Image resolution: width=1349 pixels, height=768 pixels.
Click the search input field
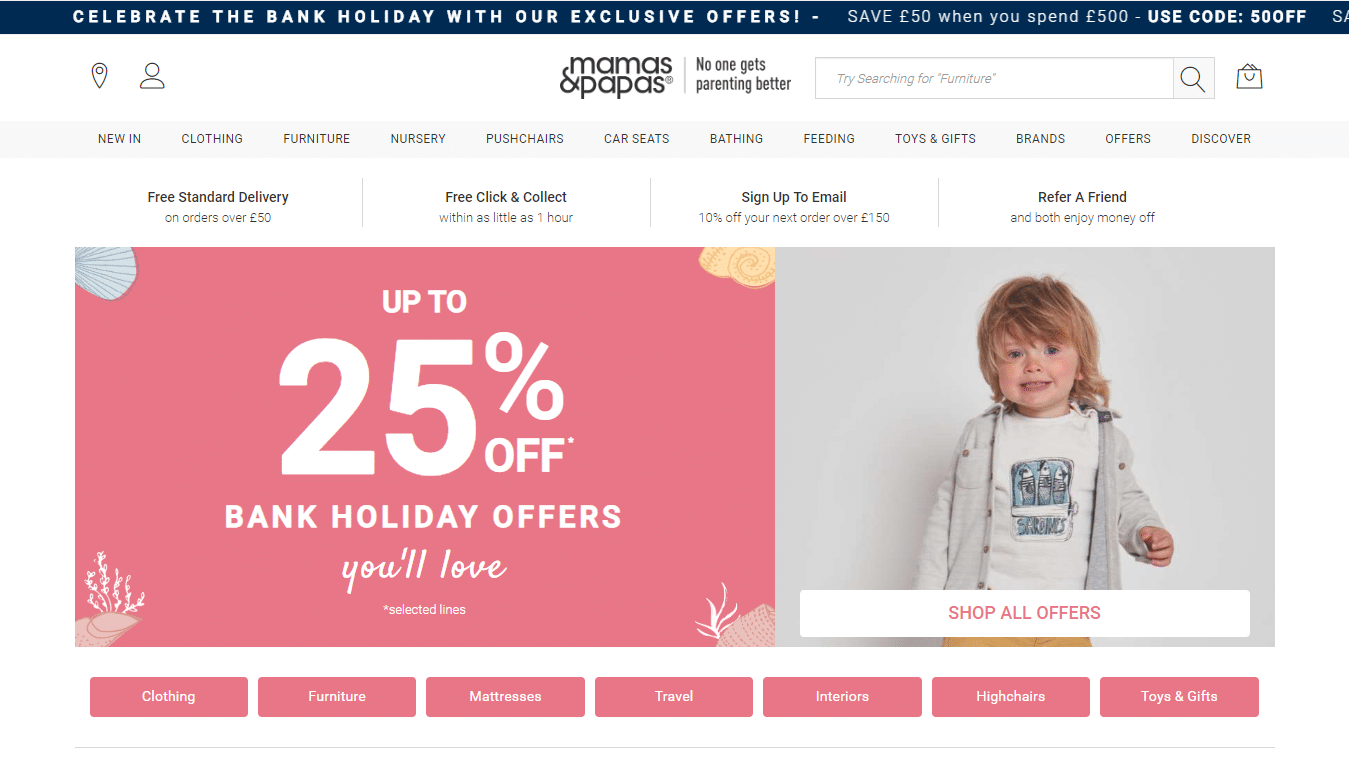click(994, 78)
